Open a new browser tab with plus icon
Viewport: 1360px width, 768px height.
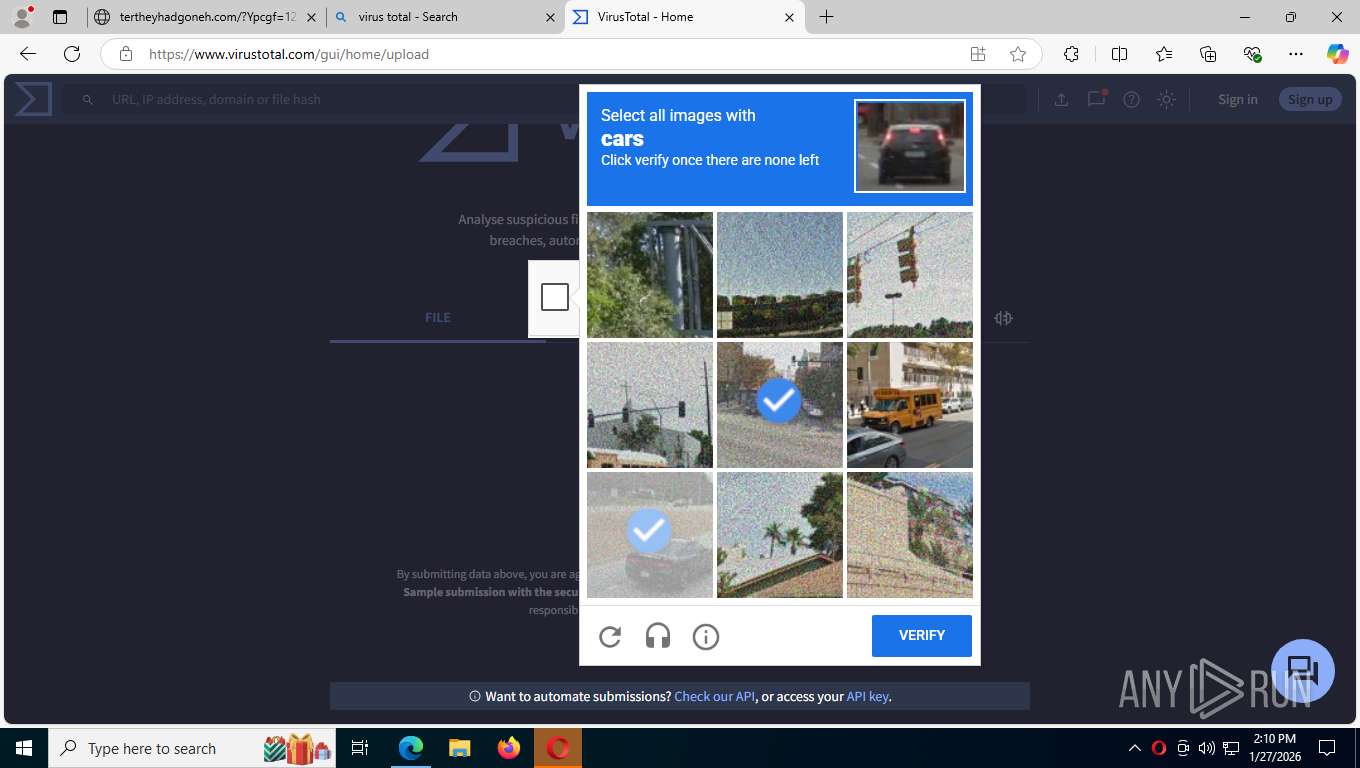[826, 17]
